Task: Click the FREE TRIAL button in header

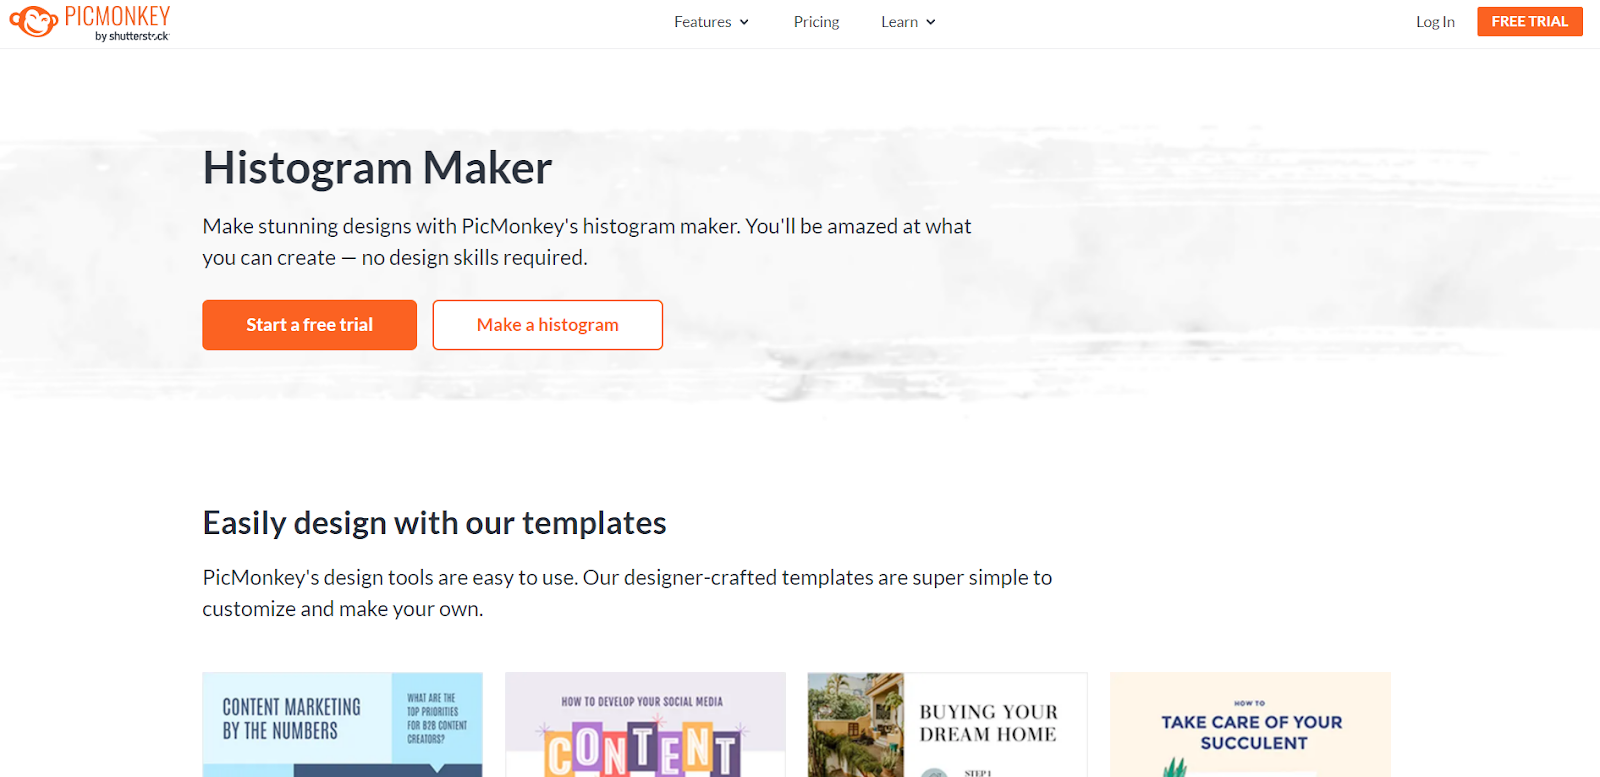Action: [x=1530, y=21]
